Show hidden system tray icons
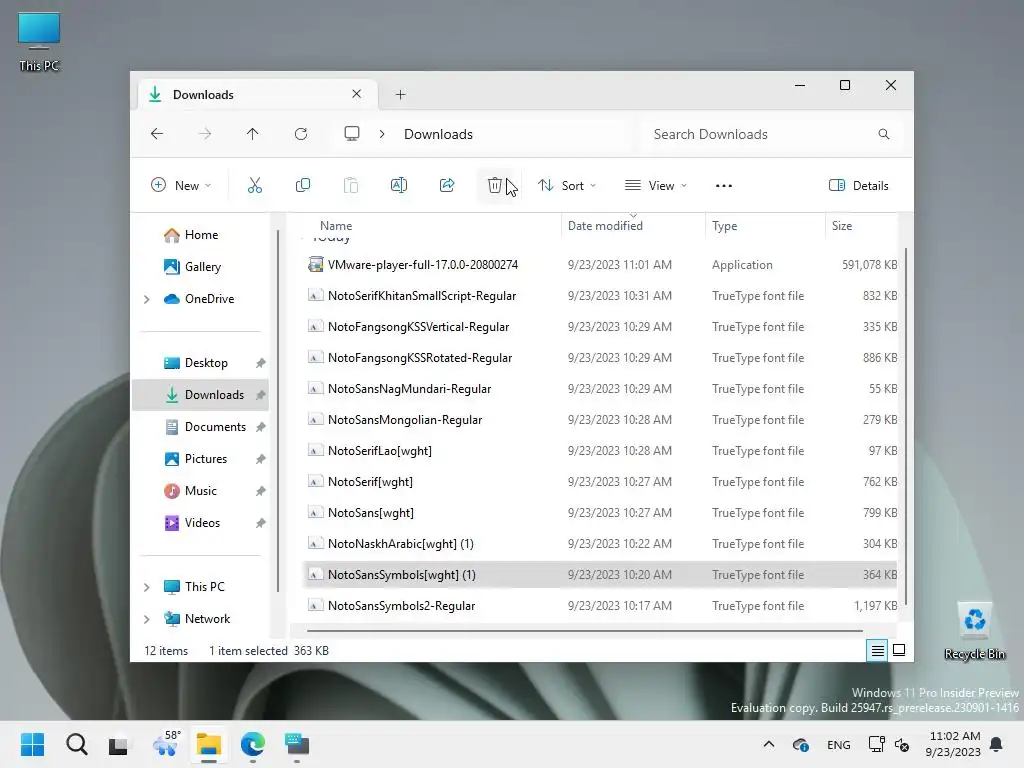 [x=769, y=744]
